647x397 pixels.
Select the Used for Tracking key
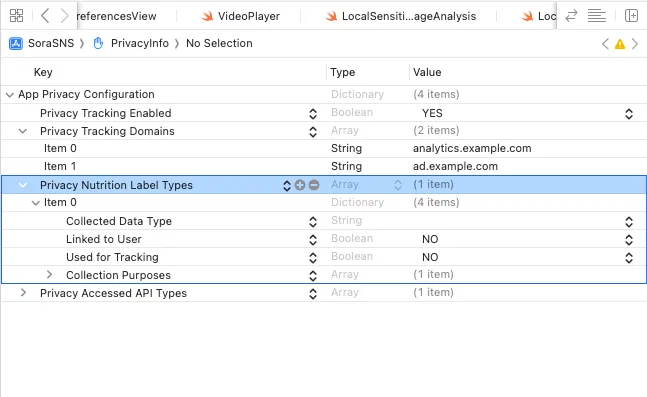coord(112,257)
